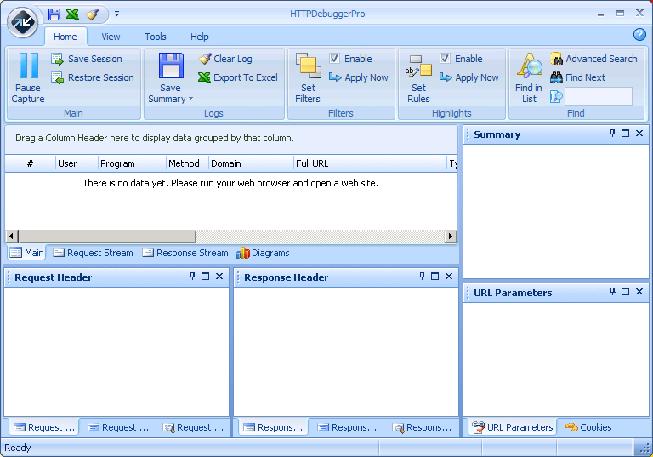Screen dimensions: 653x457
Task: Sort by the Program column header
Action: (132, 164)
